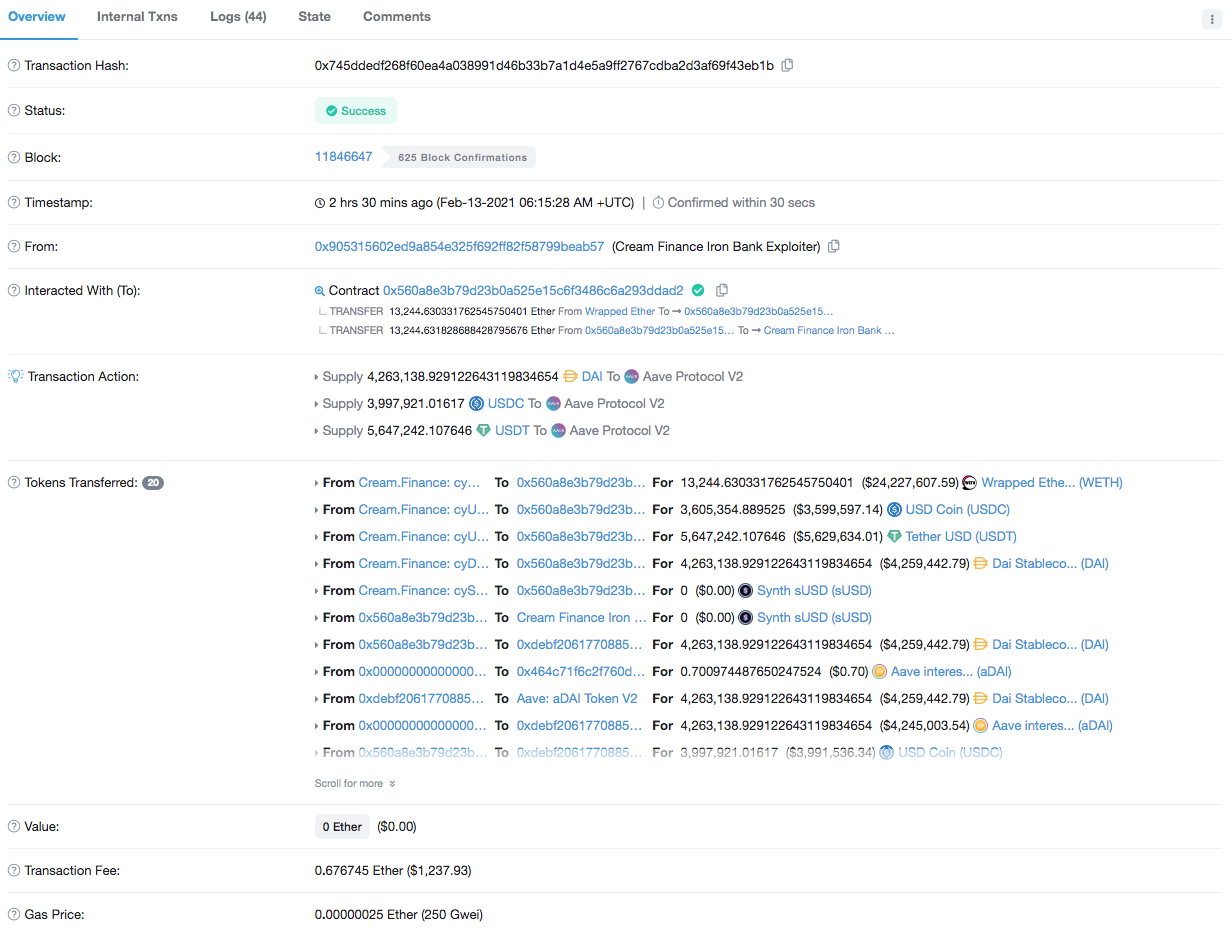Image resolution: width=1232 pixels, height=935 pixels.
Task: Click the help icon beside From
Action: (14, 247)
